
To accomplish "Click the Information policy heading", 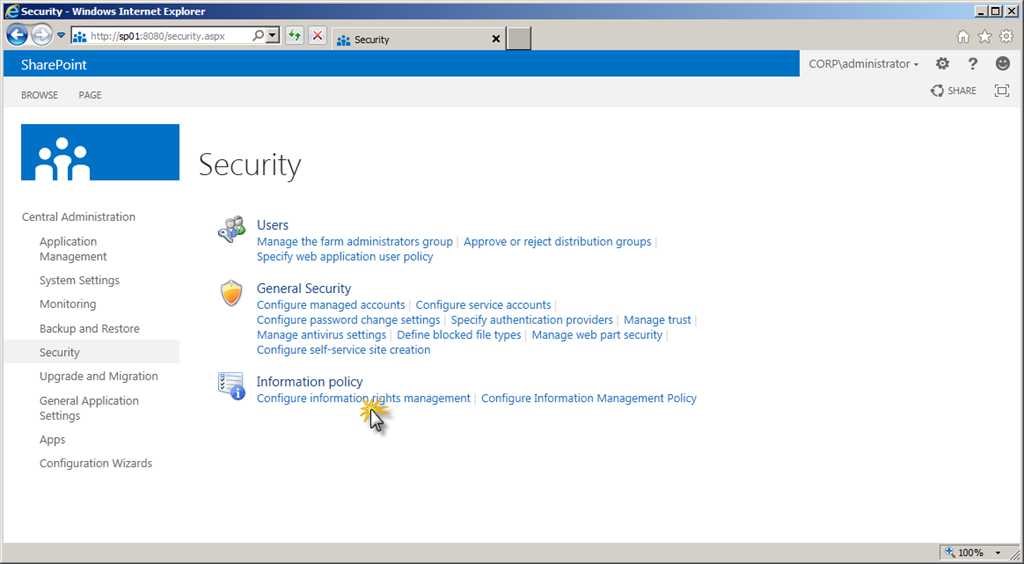I will tap(310, 382).
